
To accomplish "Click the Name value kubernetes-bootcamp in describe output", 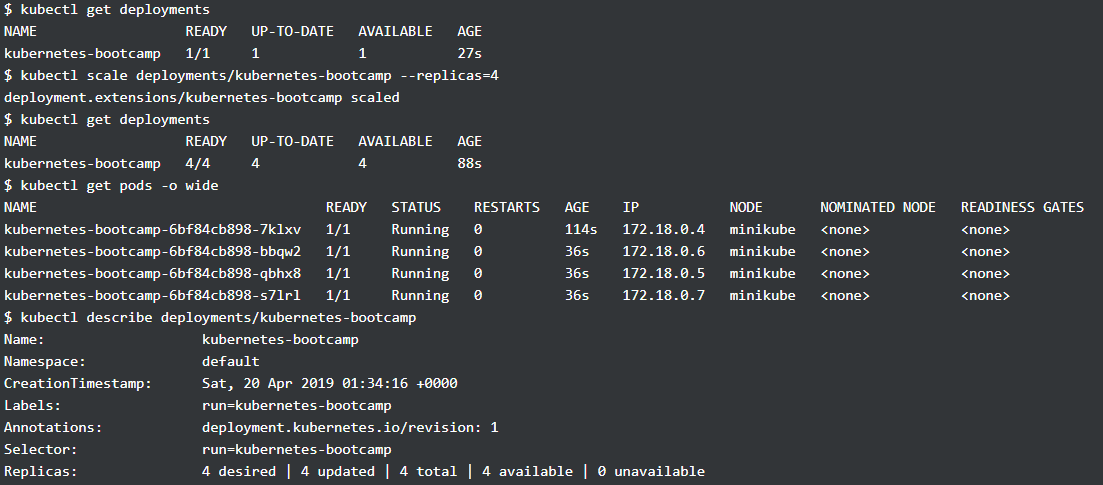I will 280,339.
